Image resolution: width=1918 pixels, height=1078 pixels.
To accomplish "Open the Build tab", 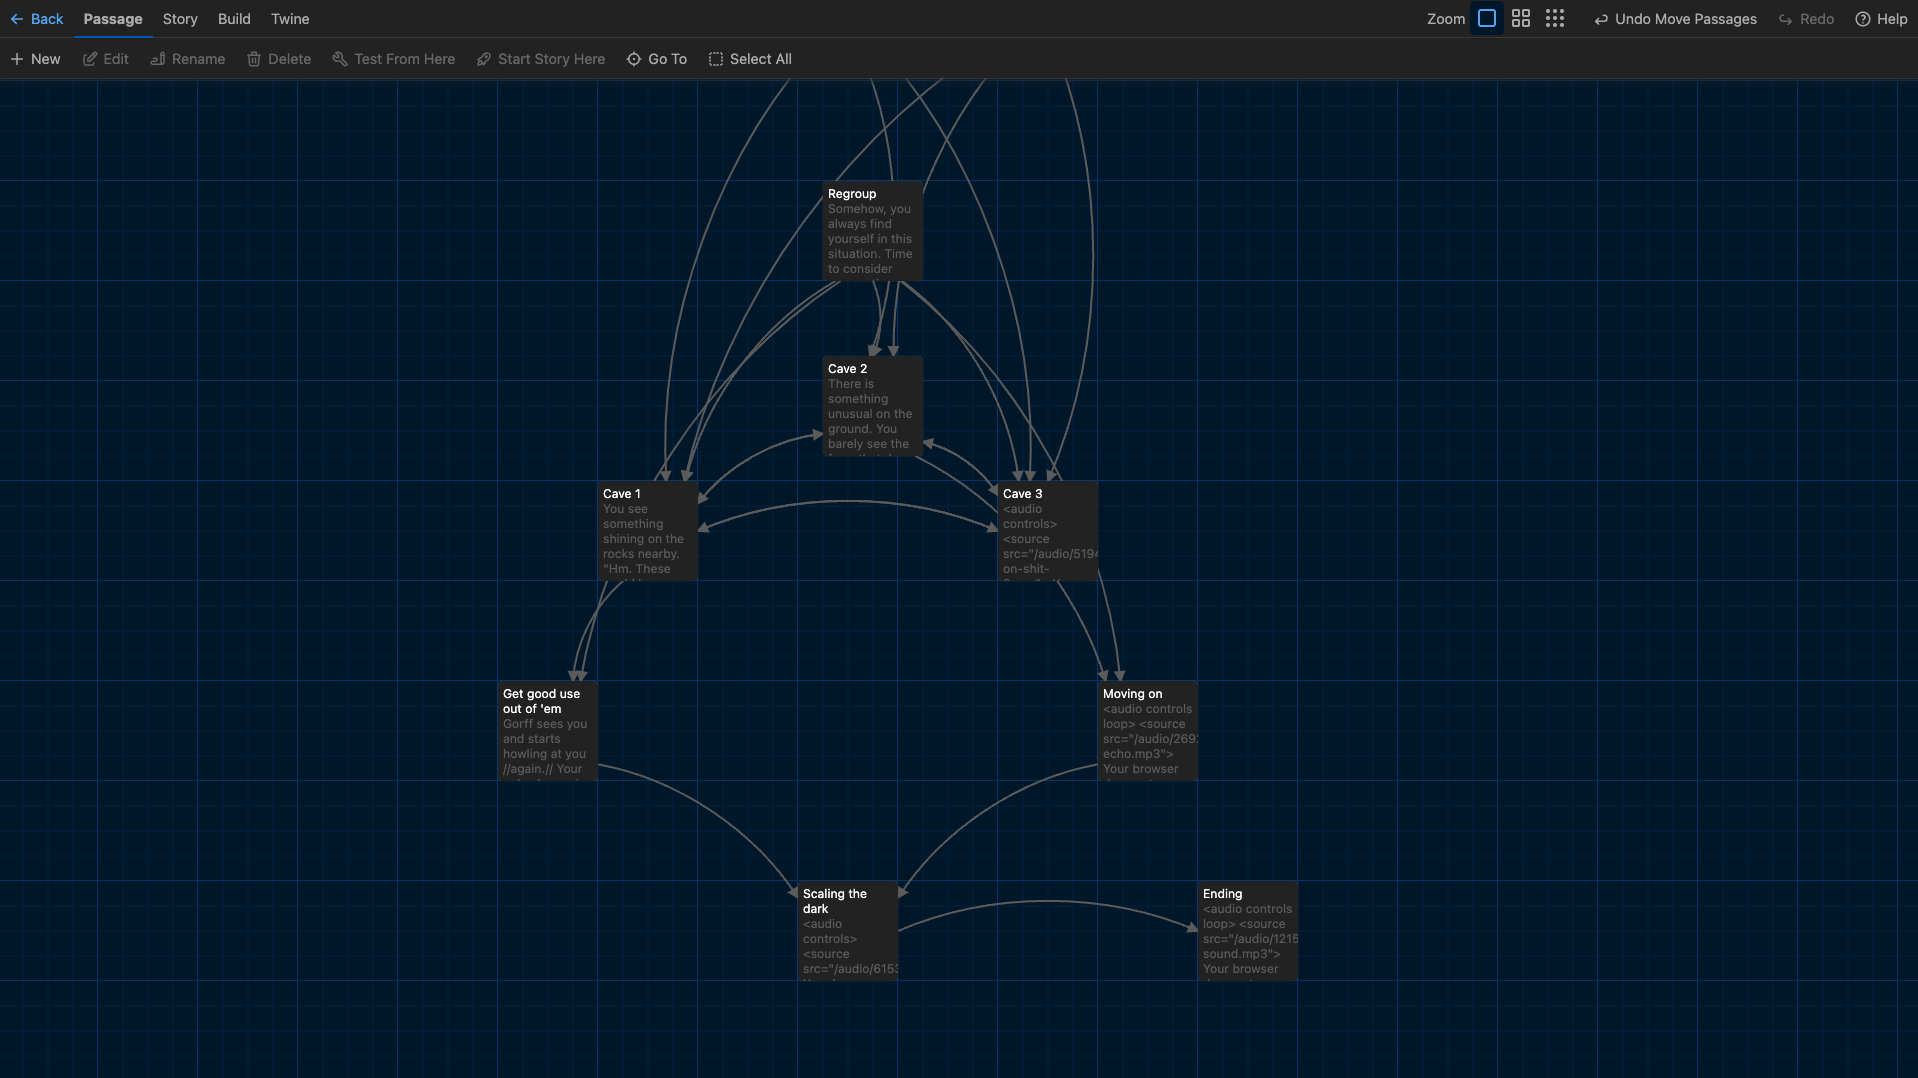I will [x=234, y=19].
